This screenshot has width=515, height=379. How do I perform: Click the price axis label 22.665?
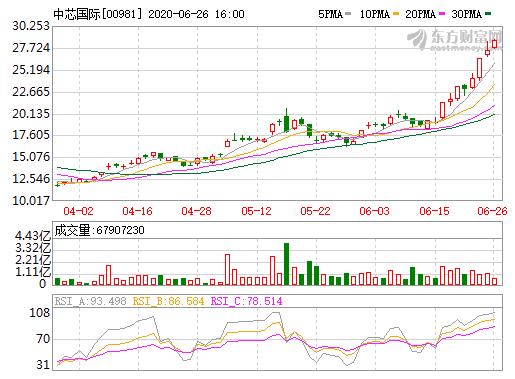point(31,92)
